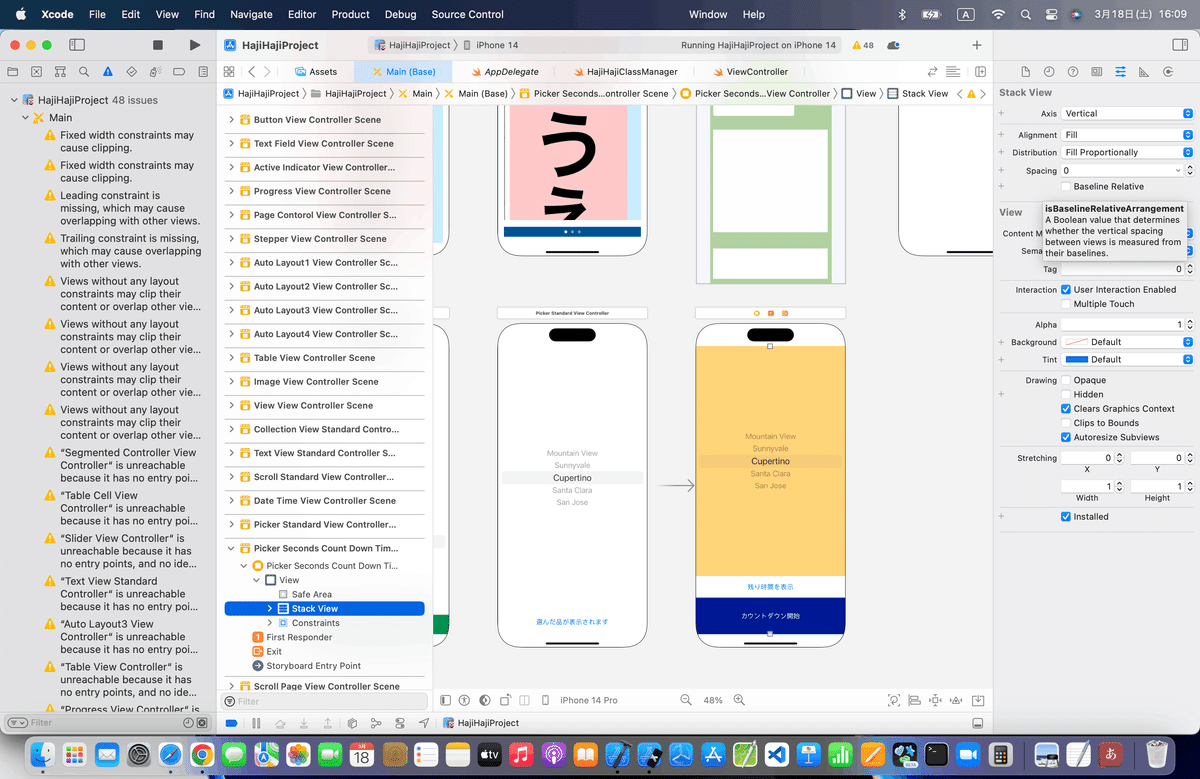Uncheck Autoresize Subviews

pyautogui.click(x=1066, y=438)
